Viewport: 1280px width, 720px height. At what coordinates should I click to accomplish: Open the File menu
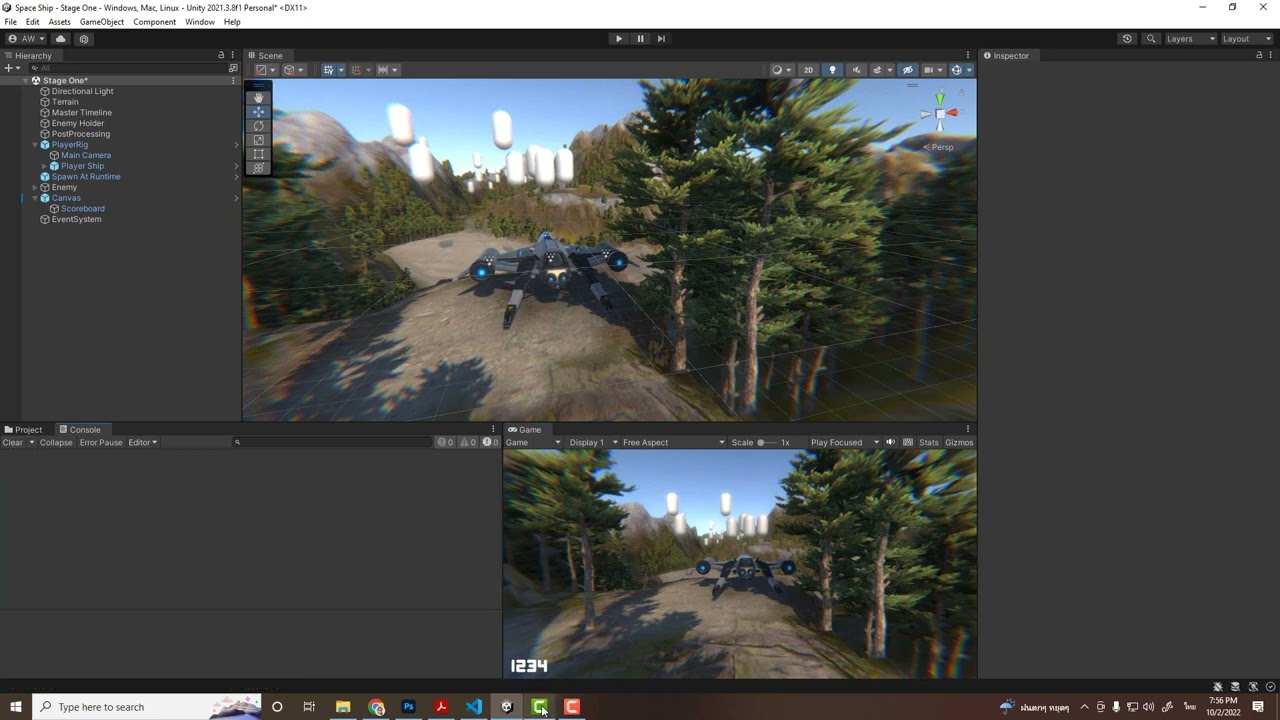pyautogui.click(x=10, y=22)
